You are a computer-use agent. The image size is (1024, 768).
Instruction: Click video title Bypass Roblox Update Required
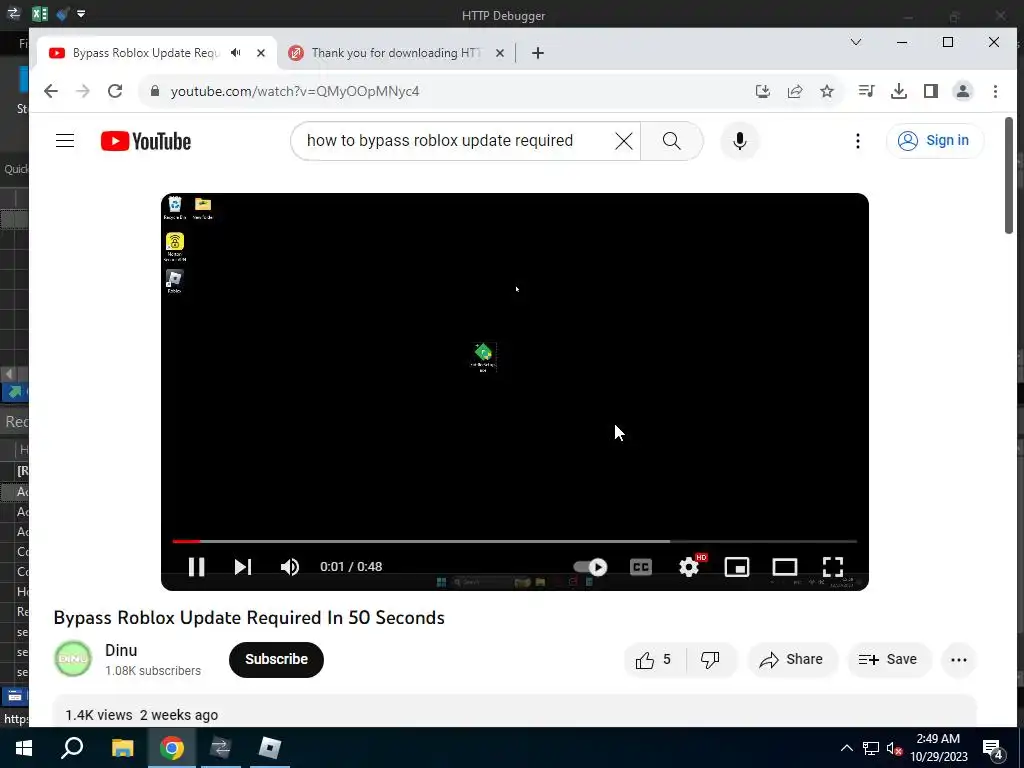pyautogui.click(x=249, y=618)
